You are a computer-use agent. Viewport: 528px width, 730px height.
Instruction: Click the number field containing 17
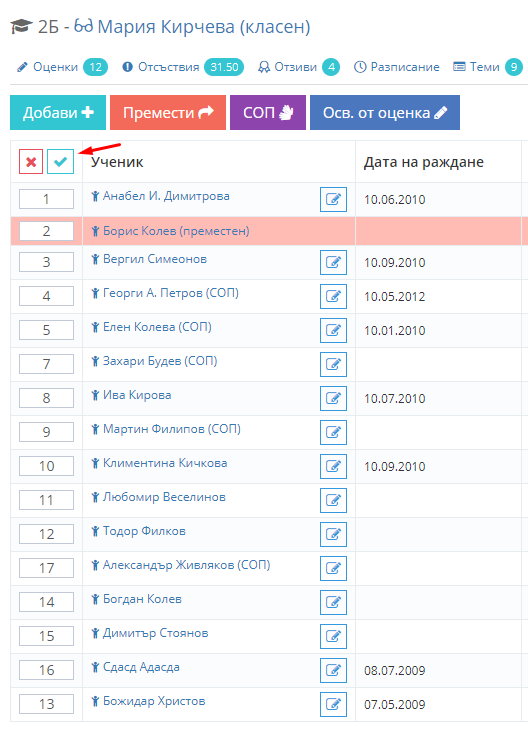point(46,568)
